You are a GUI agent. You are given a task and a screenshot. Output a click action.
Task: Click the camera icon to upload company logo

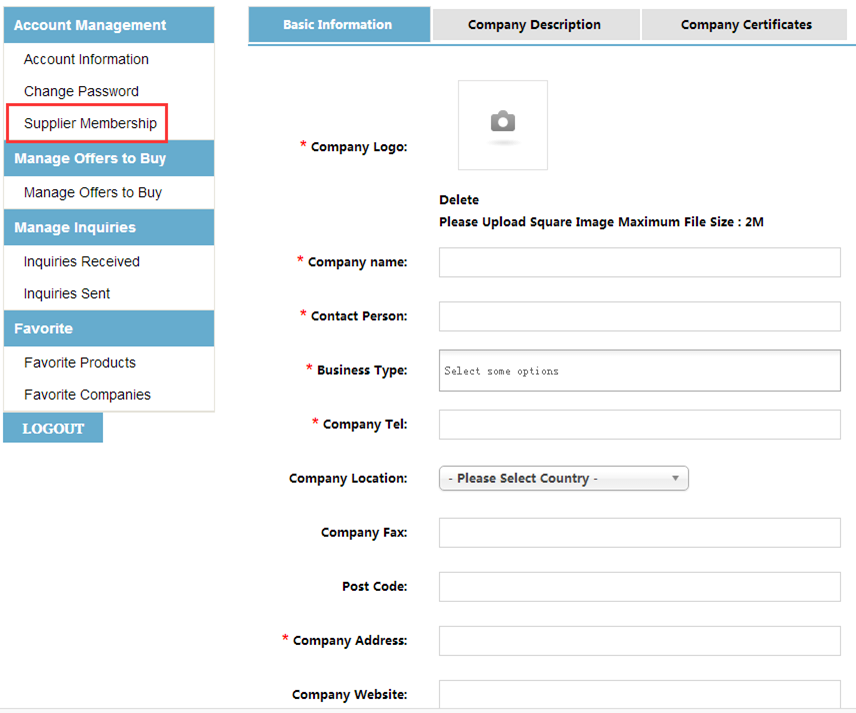tap(503, 121)
